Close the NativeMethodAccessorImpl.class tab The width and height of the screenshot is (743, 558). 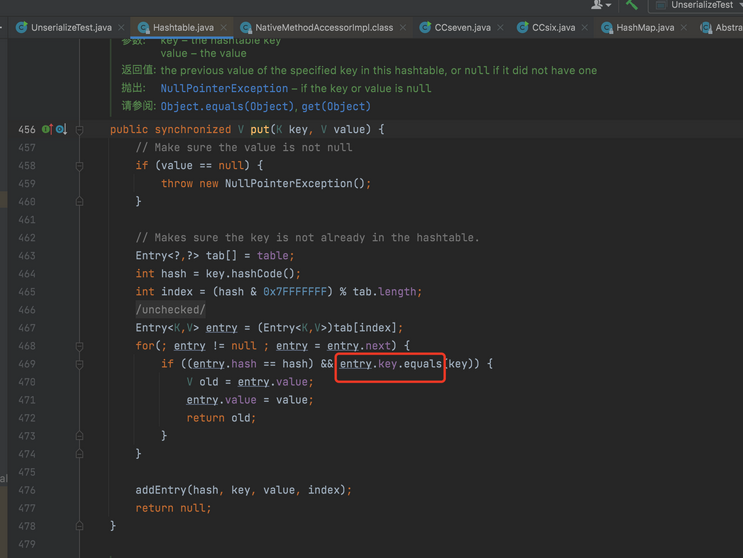click(403, 27)
